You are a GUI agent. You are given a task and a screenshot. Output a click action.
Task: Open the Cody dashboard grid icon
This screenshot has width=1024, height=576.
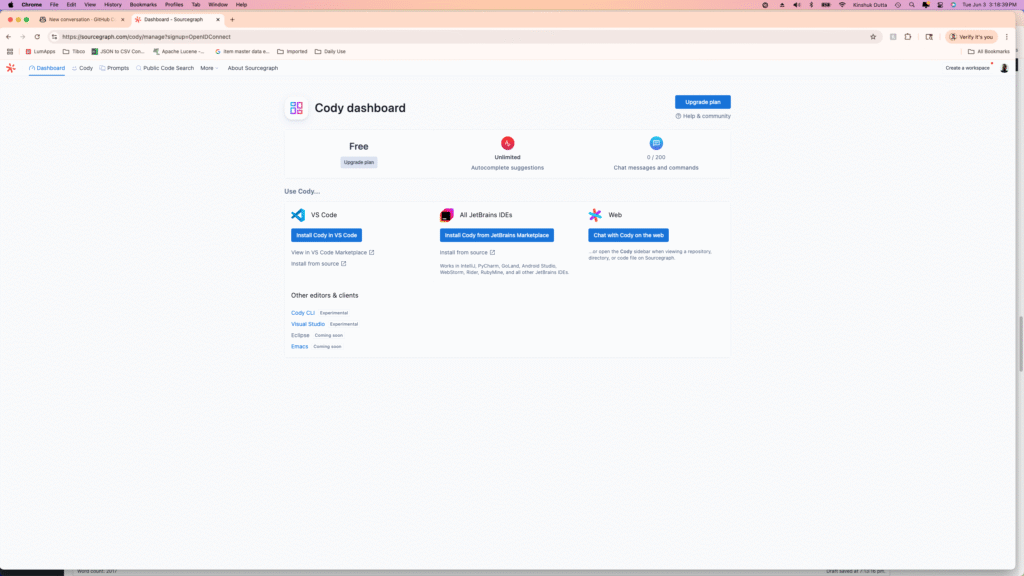click(x=296, y=108)
